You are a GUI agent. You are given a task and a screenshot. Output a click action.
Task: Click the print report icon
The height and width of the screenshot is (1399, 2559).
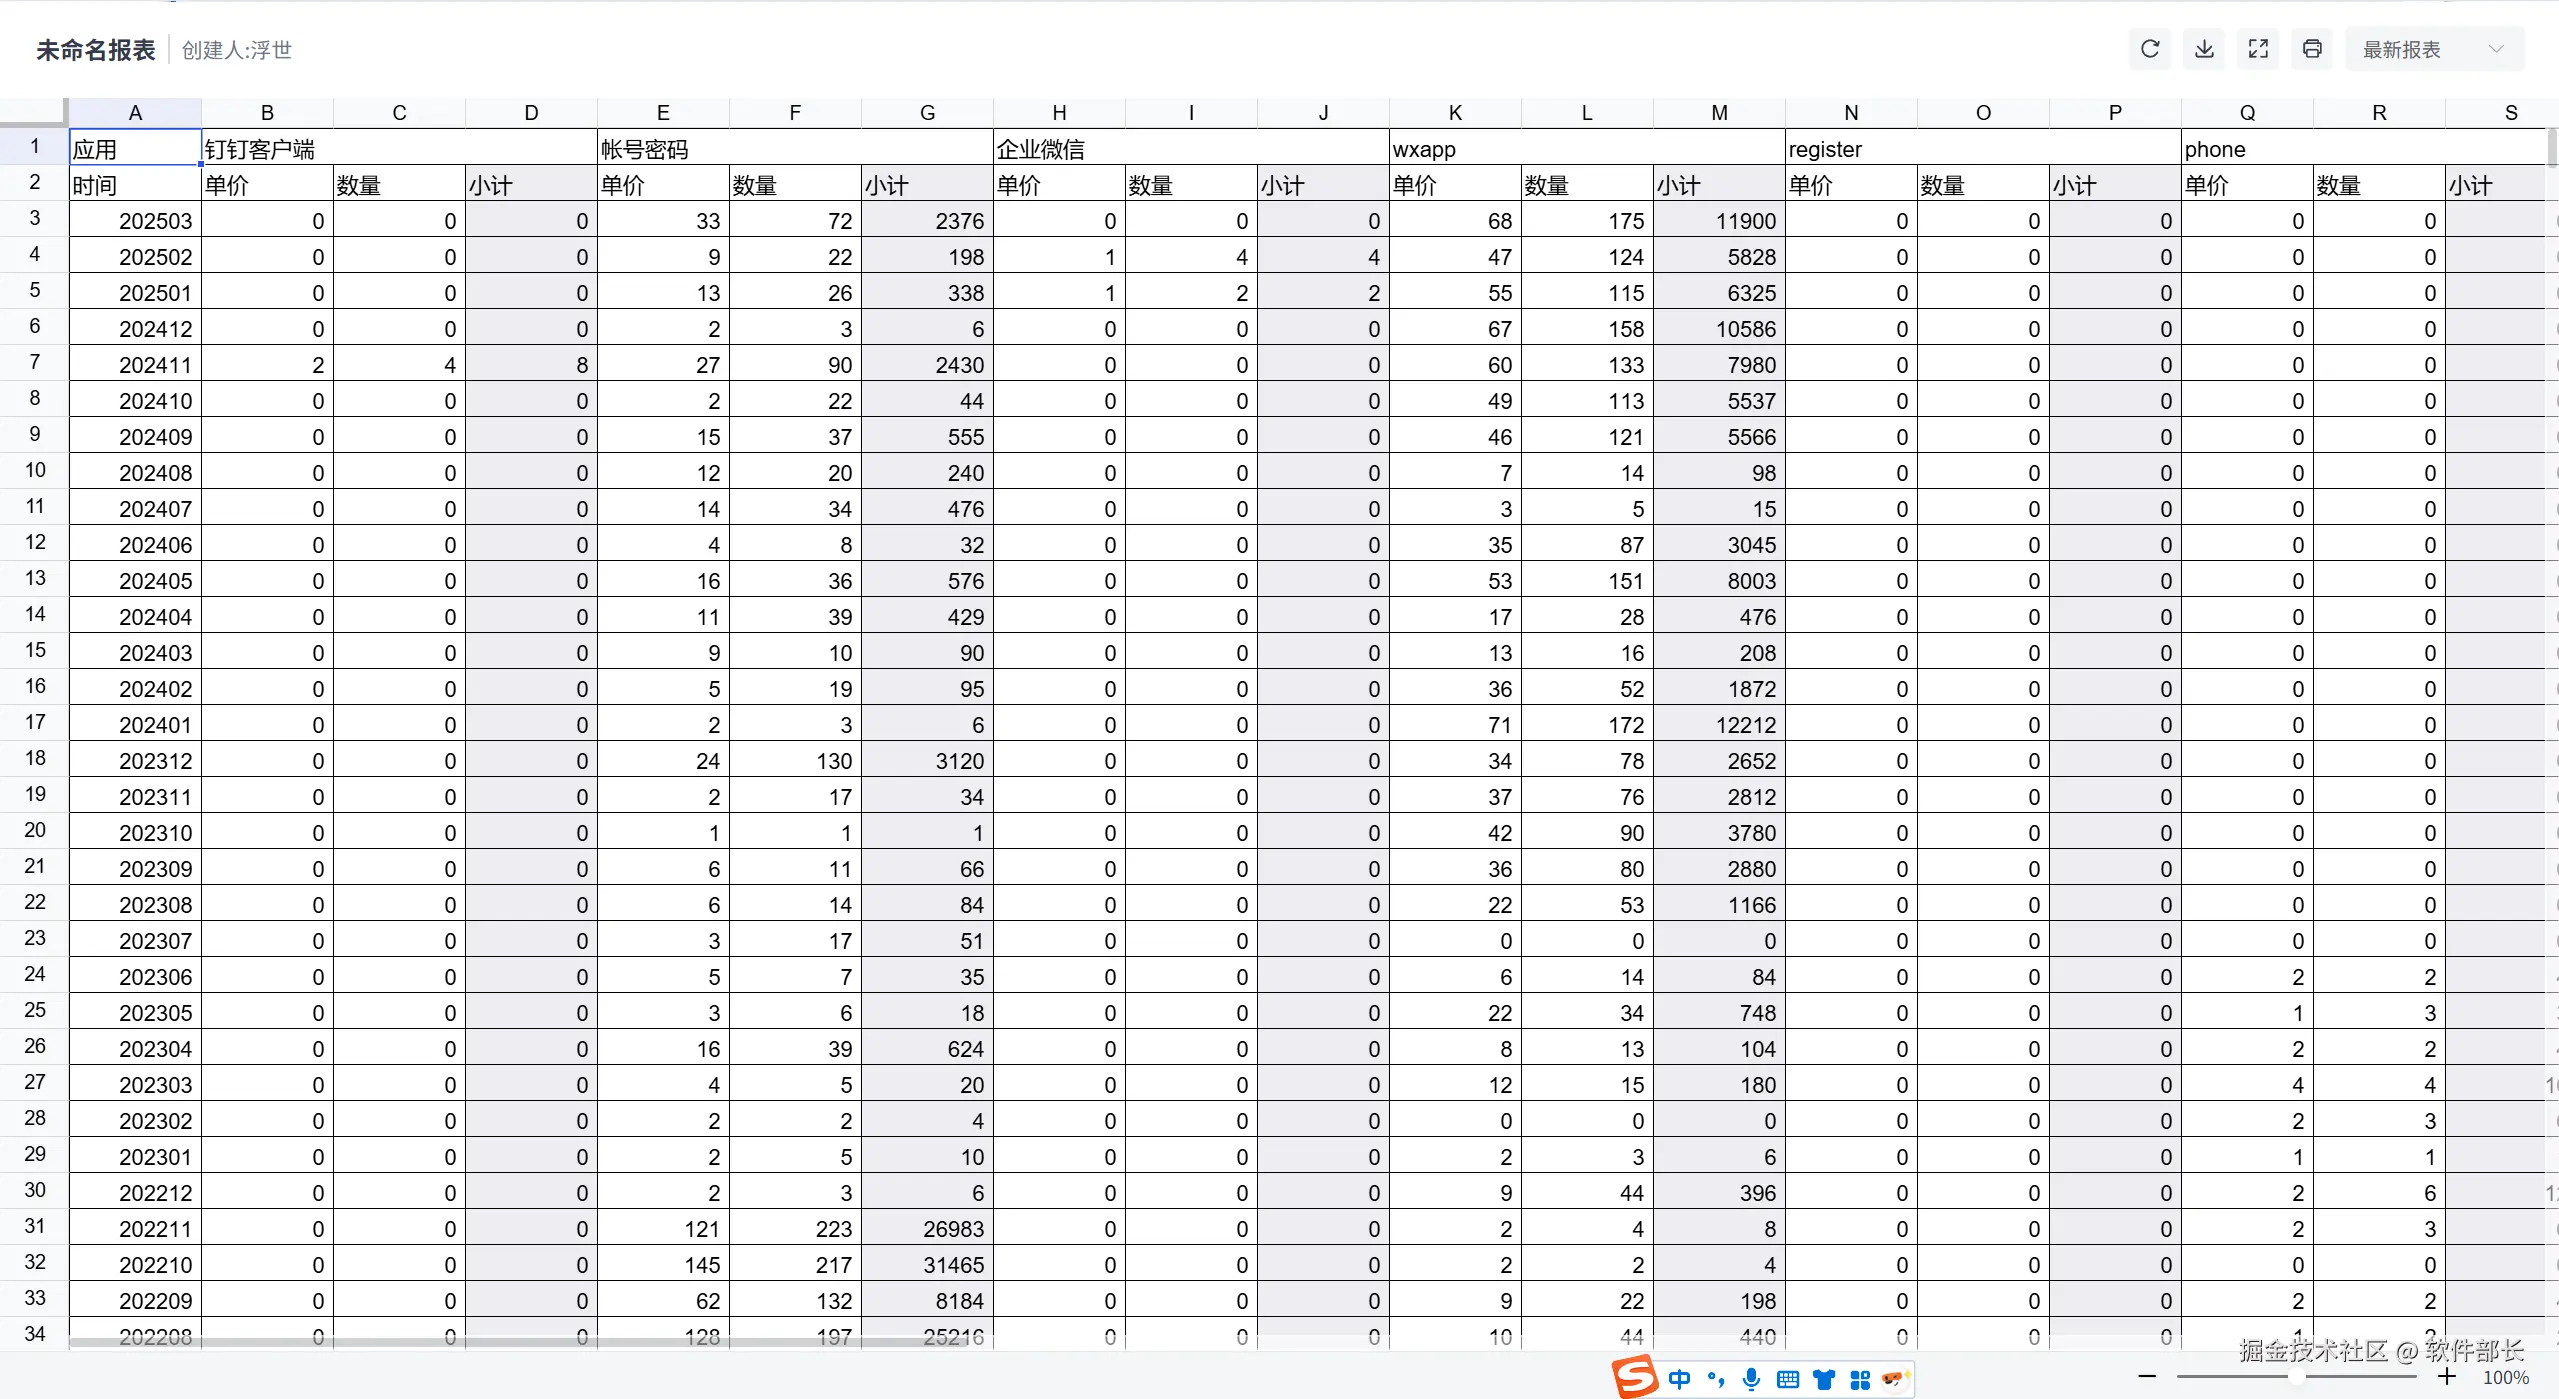coord(2312,49)
